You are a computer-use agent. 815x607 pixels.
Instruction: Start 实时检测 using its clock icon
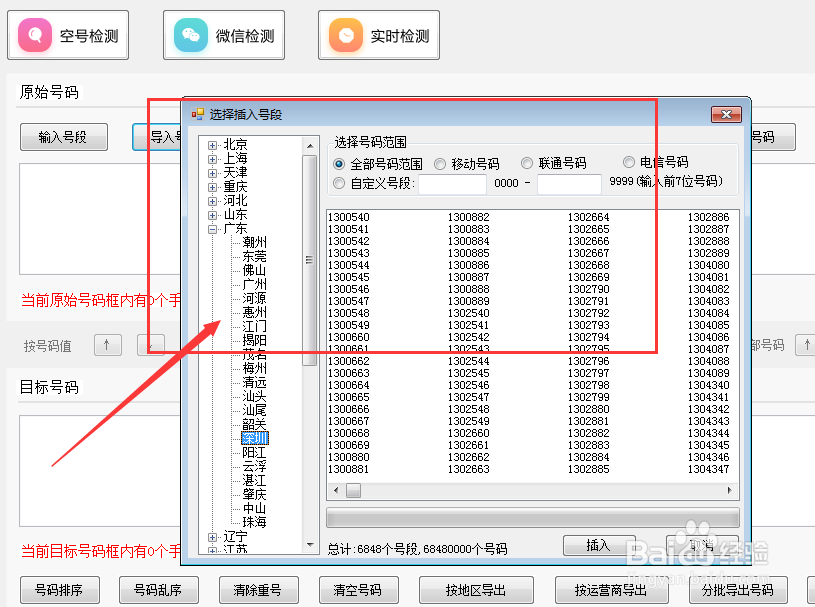[x=348, y=33]
